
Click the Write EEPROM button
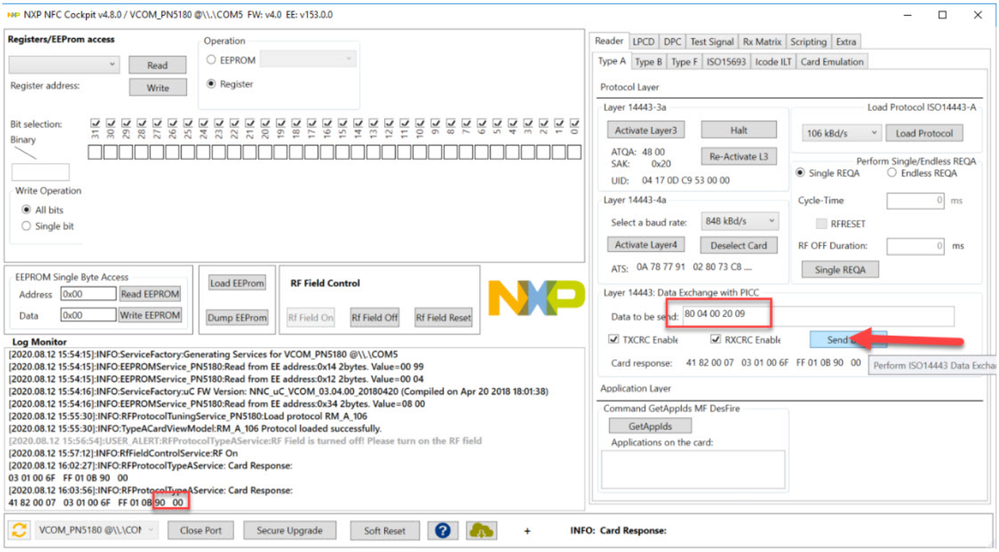(x=150, y=315)
